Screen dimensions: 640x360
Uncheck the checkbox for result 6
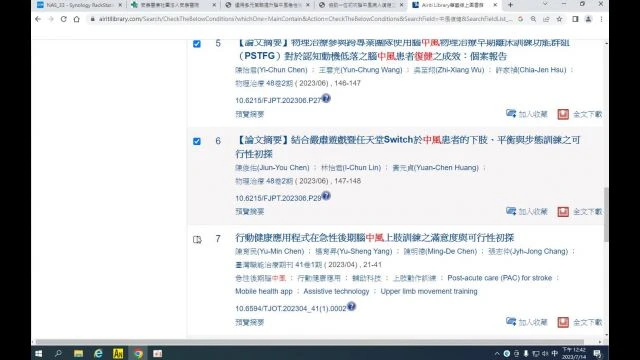coord(197,141)
